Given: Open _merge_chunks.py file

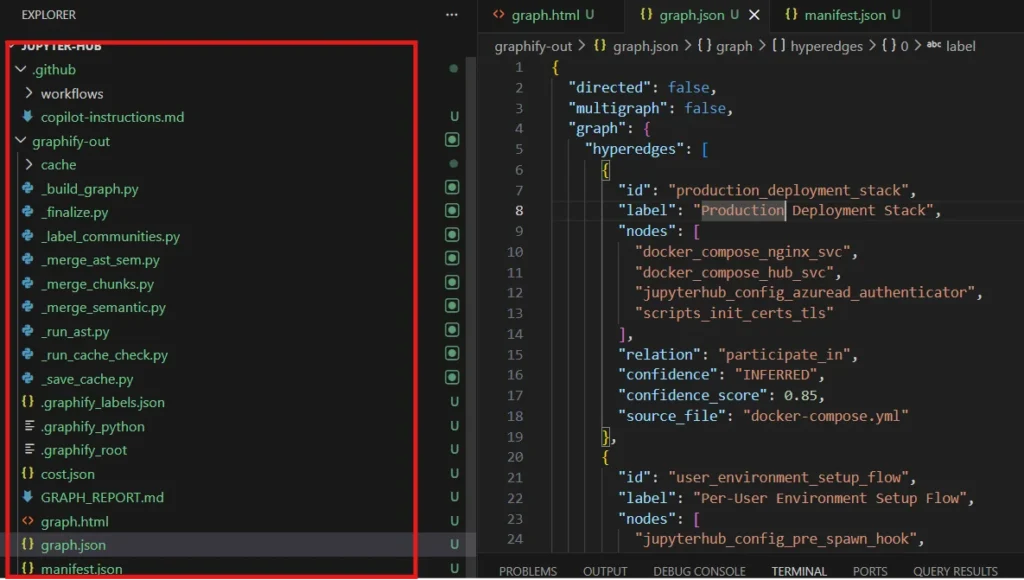Looking at the screenshot, I should [x=97, y=284].
